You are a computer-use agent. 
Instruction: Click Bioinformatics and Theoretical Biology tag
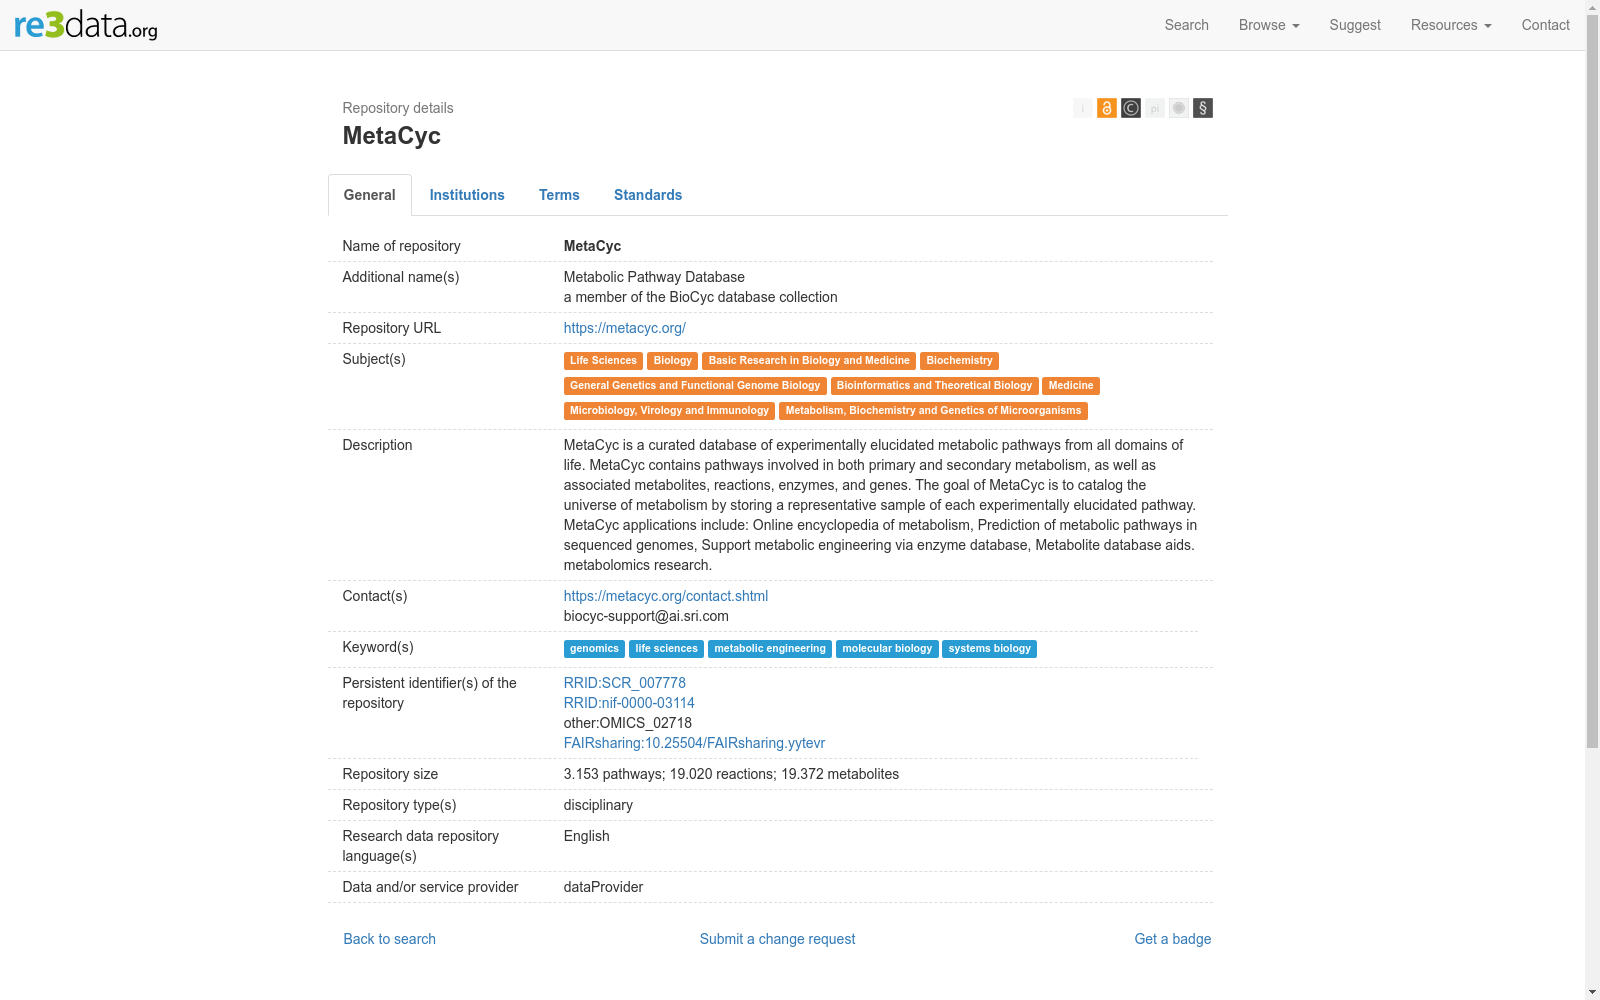(x=934, y=386)
